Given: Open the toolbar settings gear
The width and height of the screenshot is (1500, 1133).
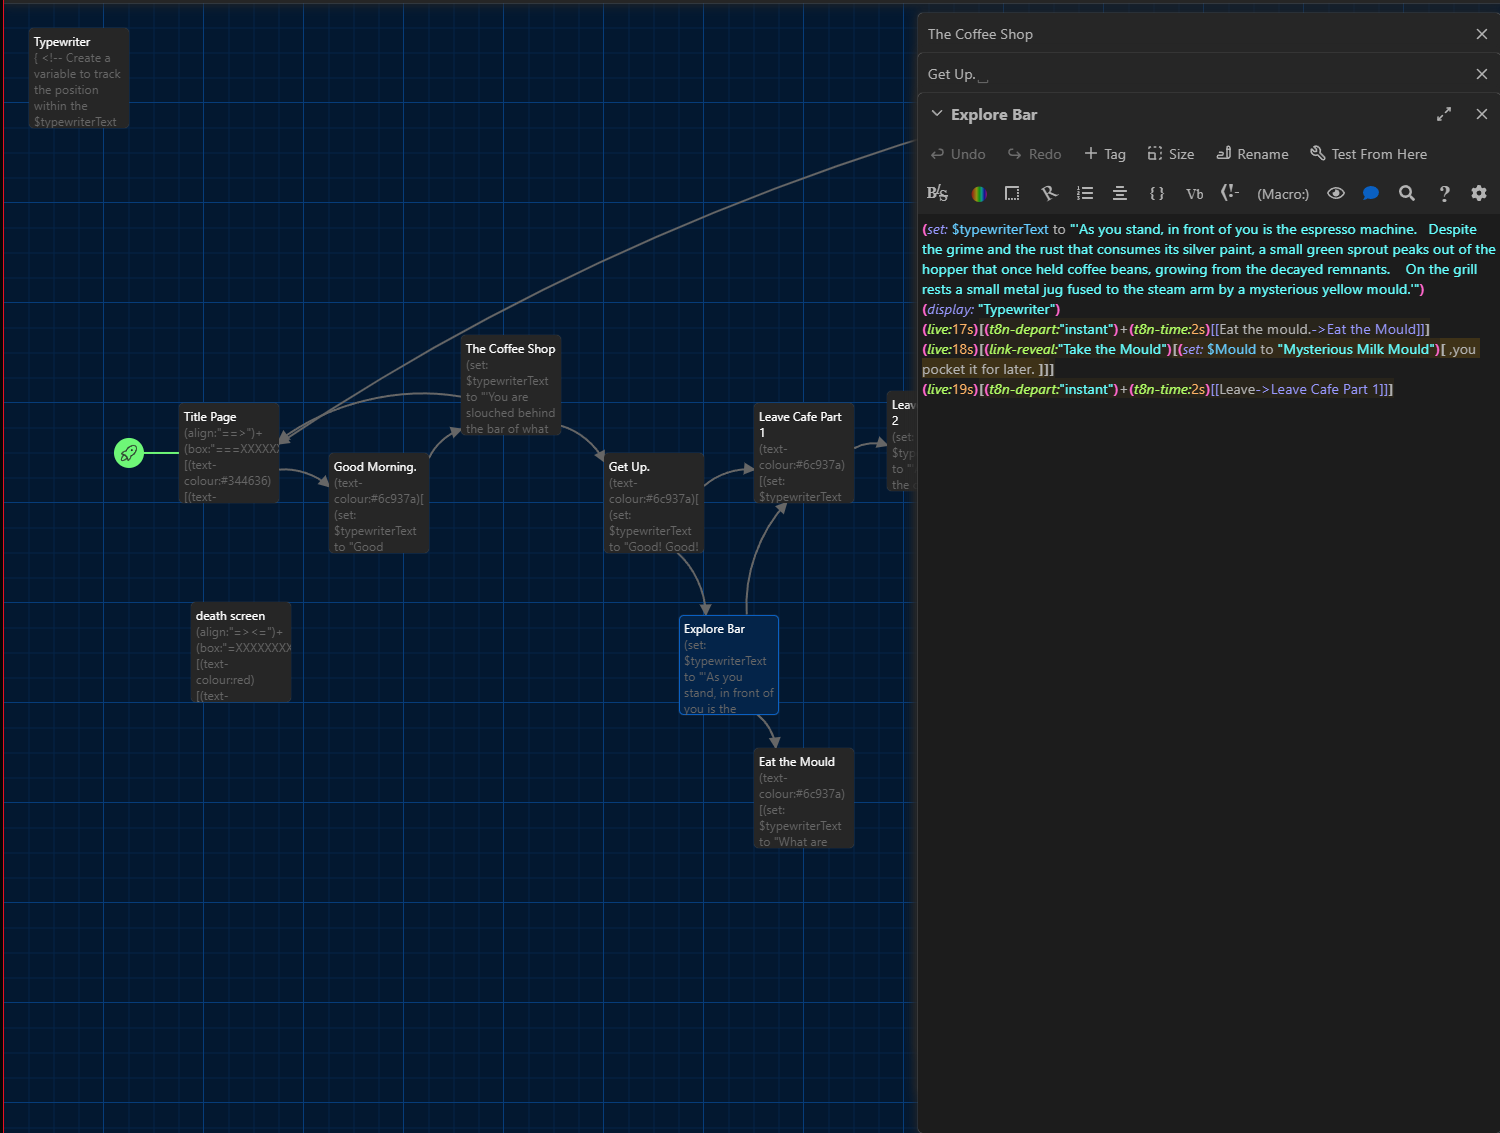Looking at the screenshot, I should (x=1479, y=194).
